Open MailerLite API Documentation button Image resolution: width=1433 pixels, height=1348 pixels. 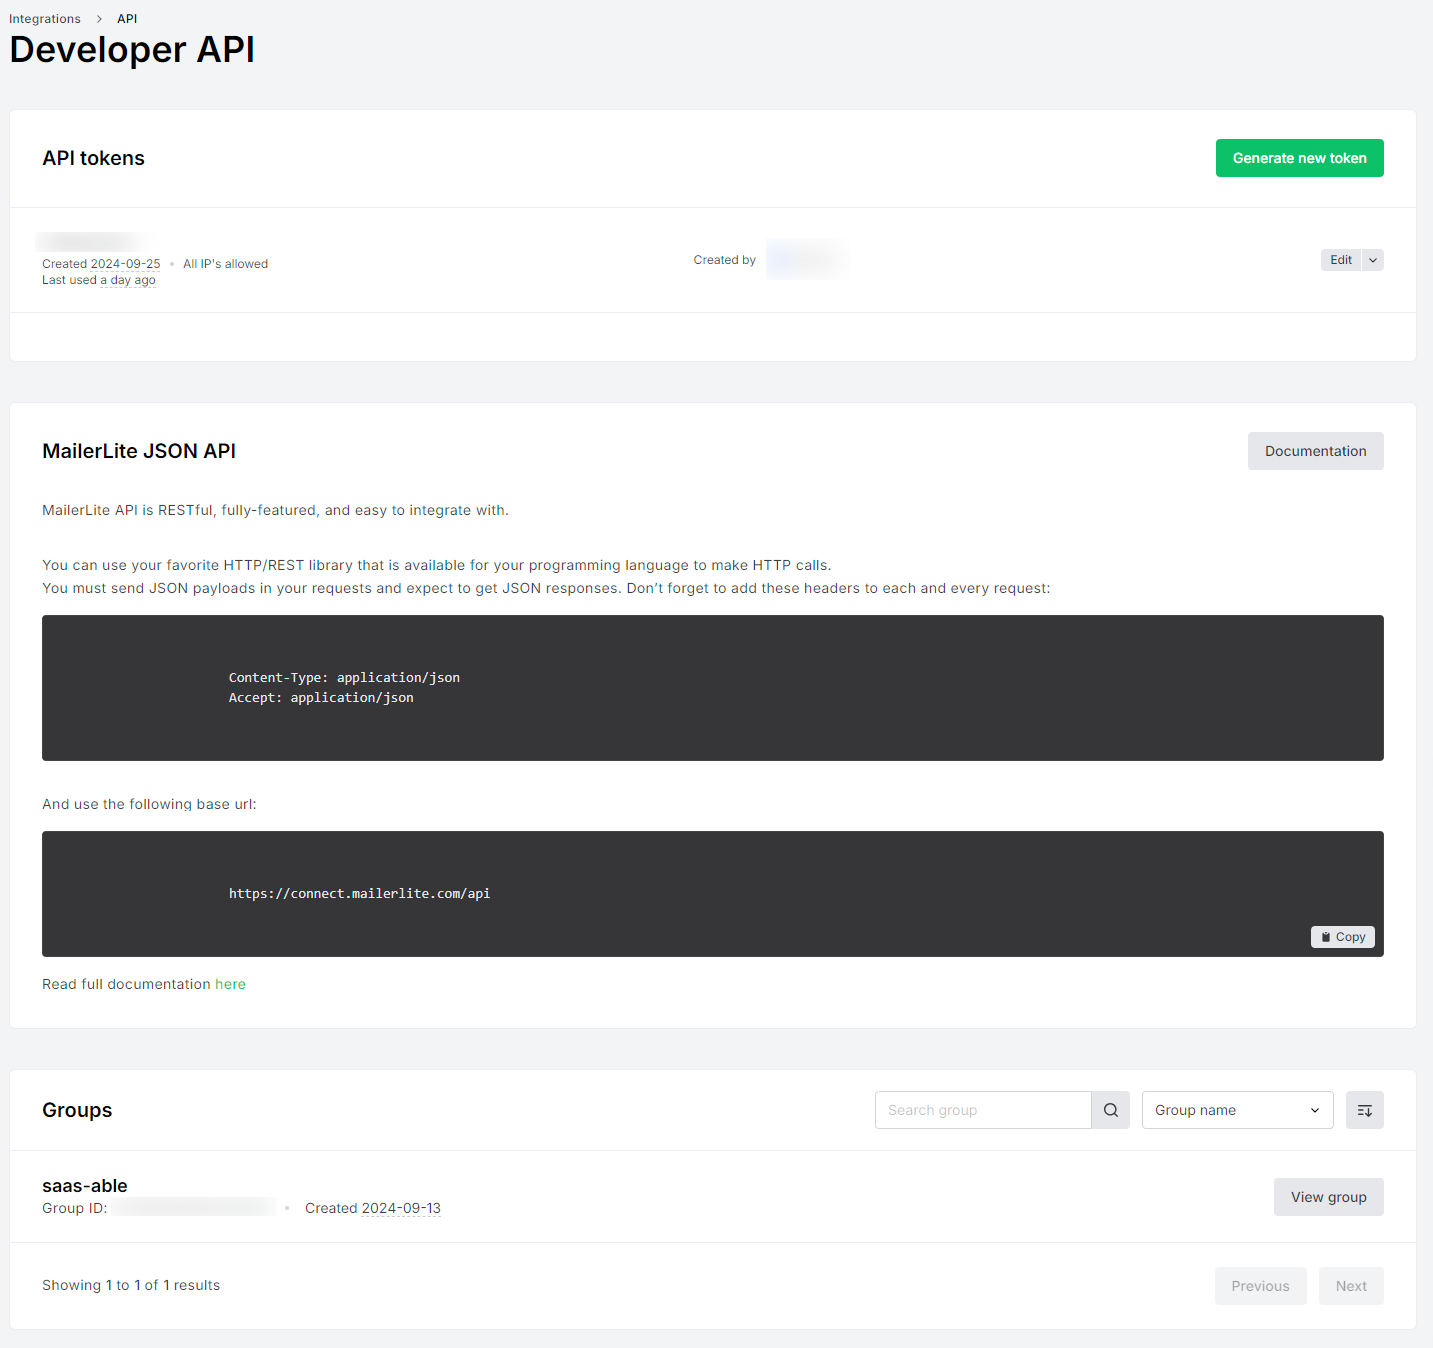tap(1315, 451)
